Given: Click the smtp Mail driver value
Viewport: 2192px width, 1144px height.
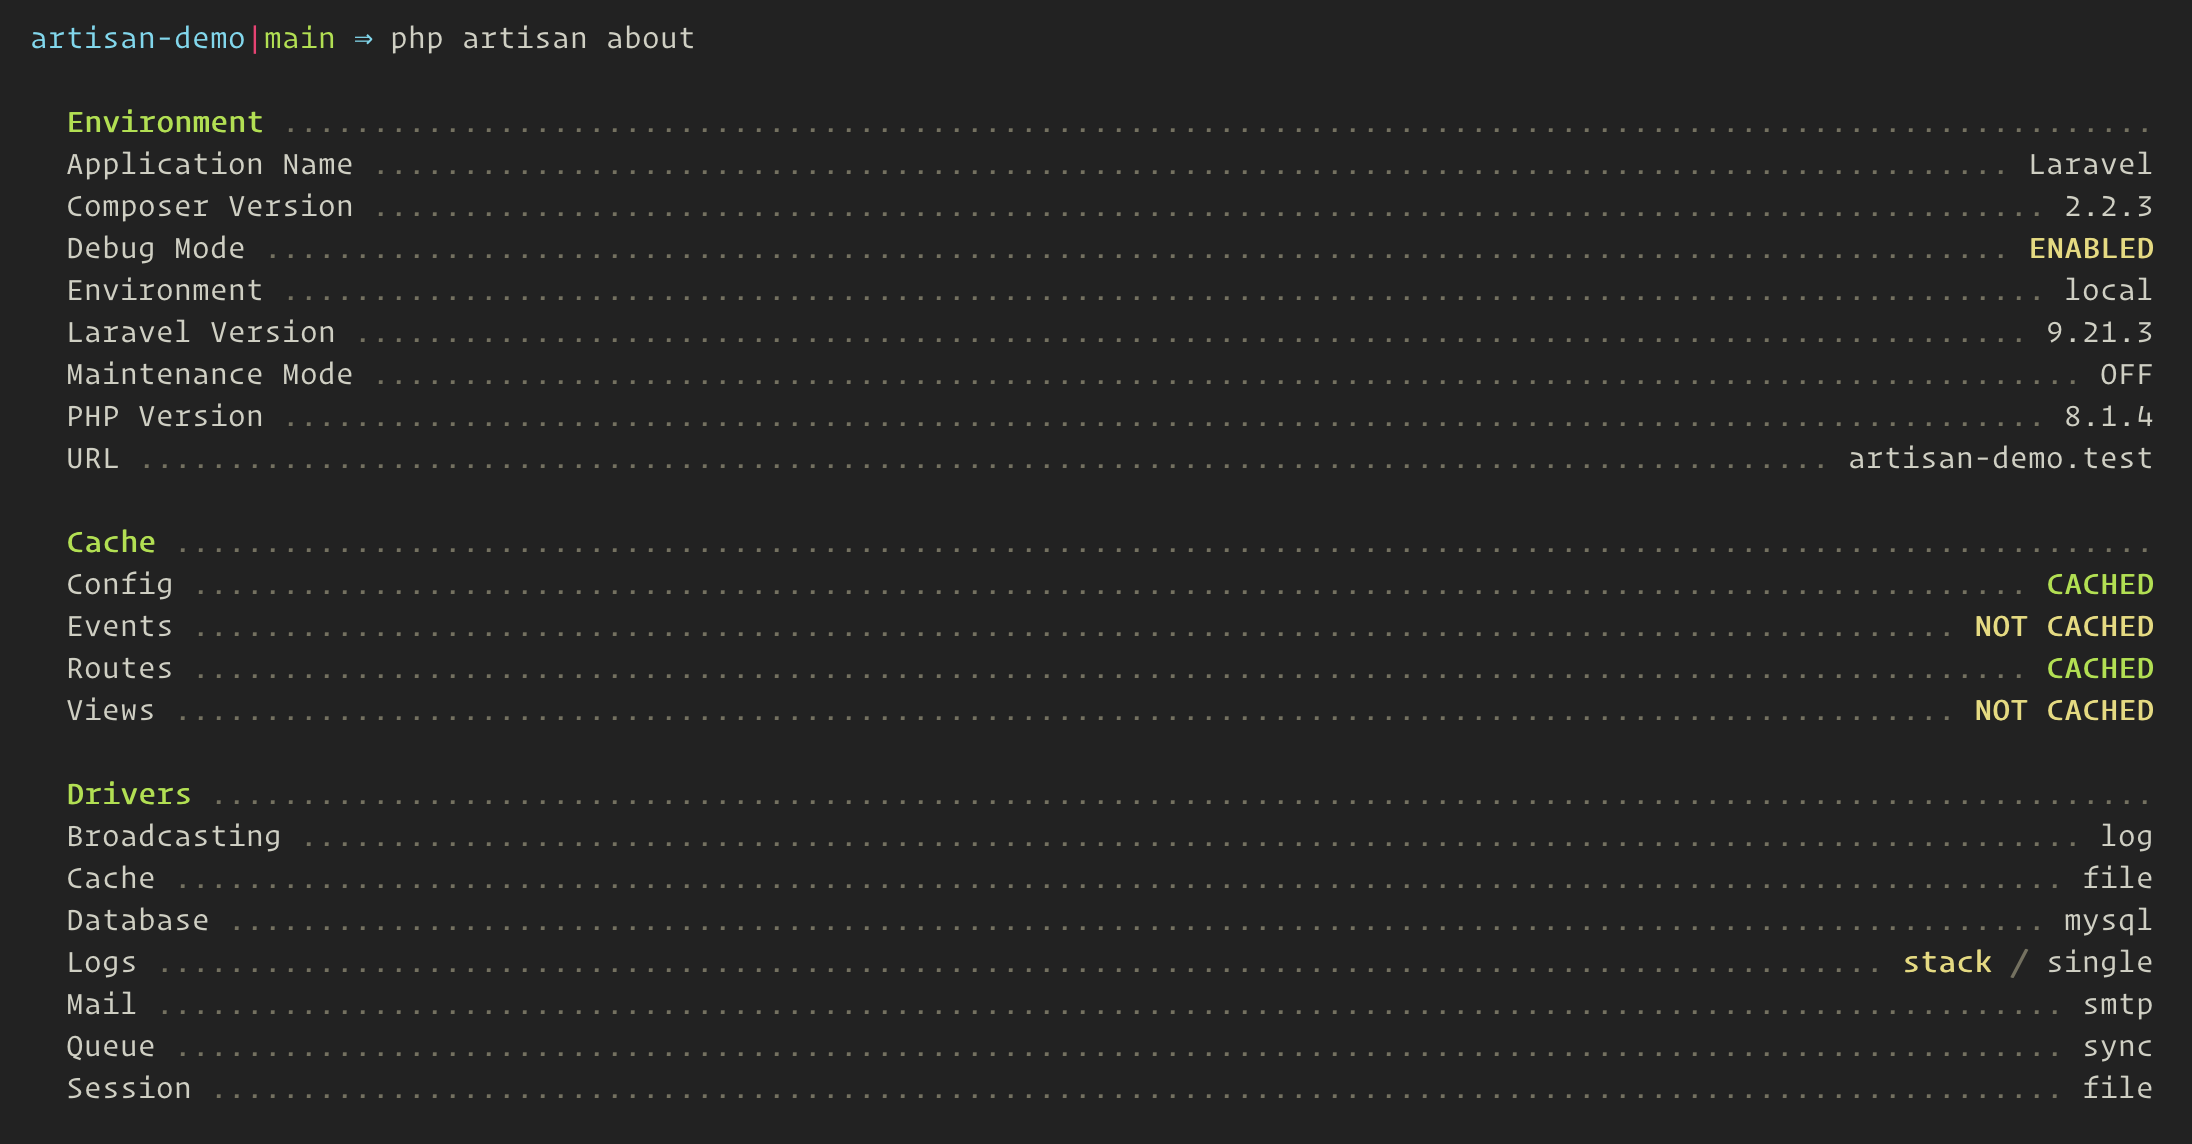Looking at the screenshot, I should tap(2118, 1005).
